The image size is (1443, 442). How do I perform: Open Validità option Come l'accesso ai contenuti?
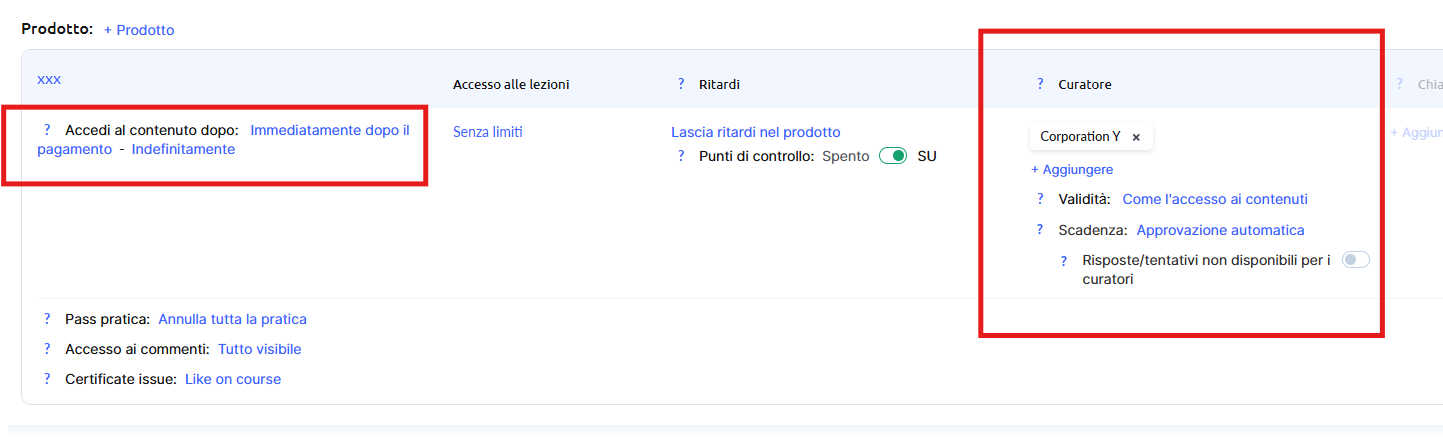click(x=1215, y=199)
